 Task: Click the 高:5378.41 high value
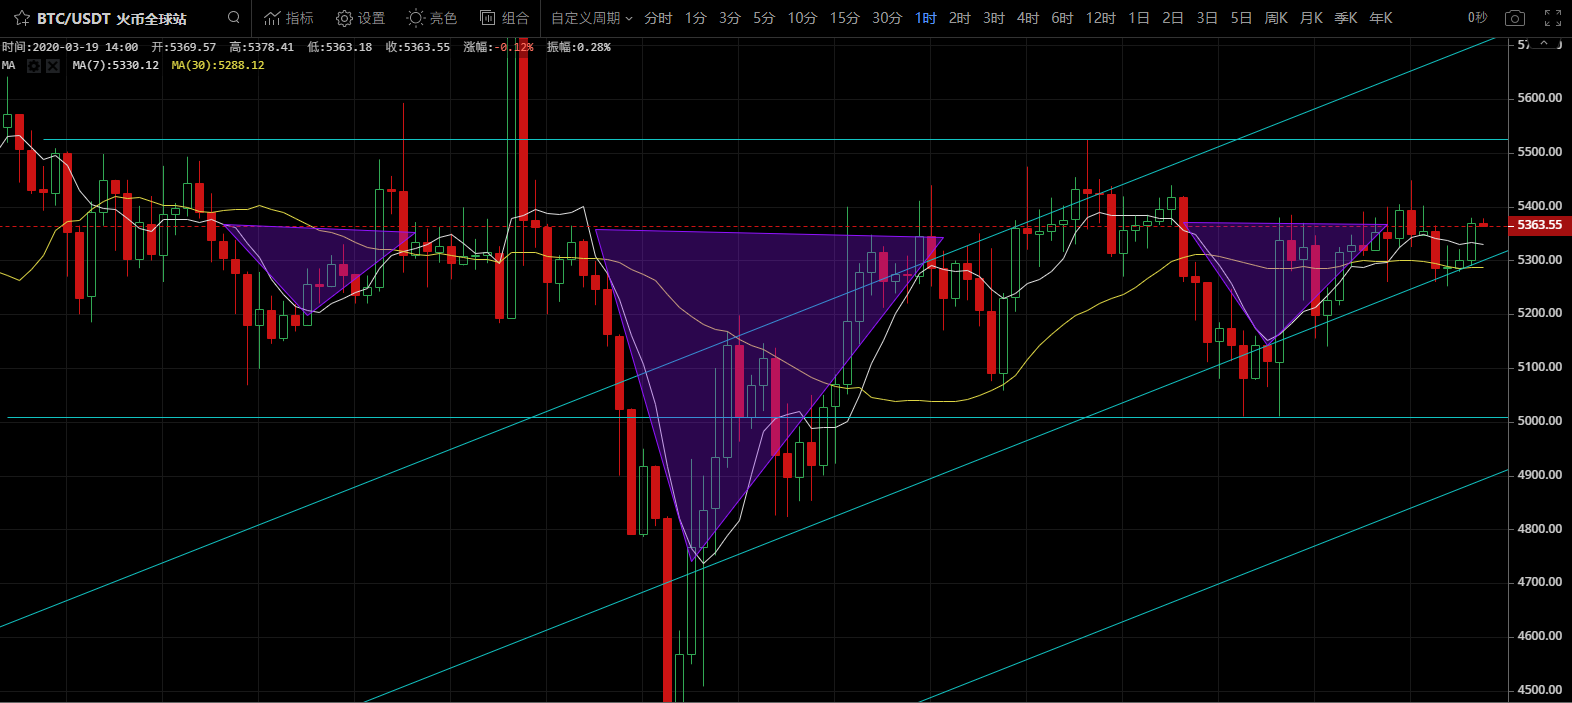click(261, 47)
